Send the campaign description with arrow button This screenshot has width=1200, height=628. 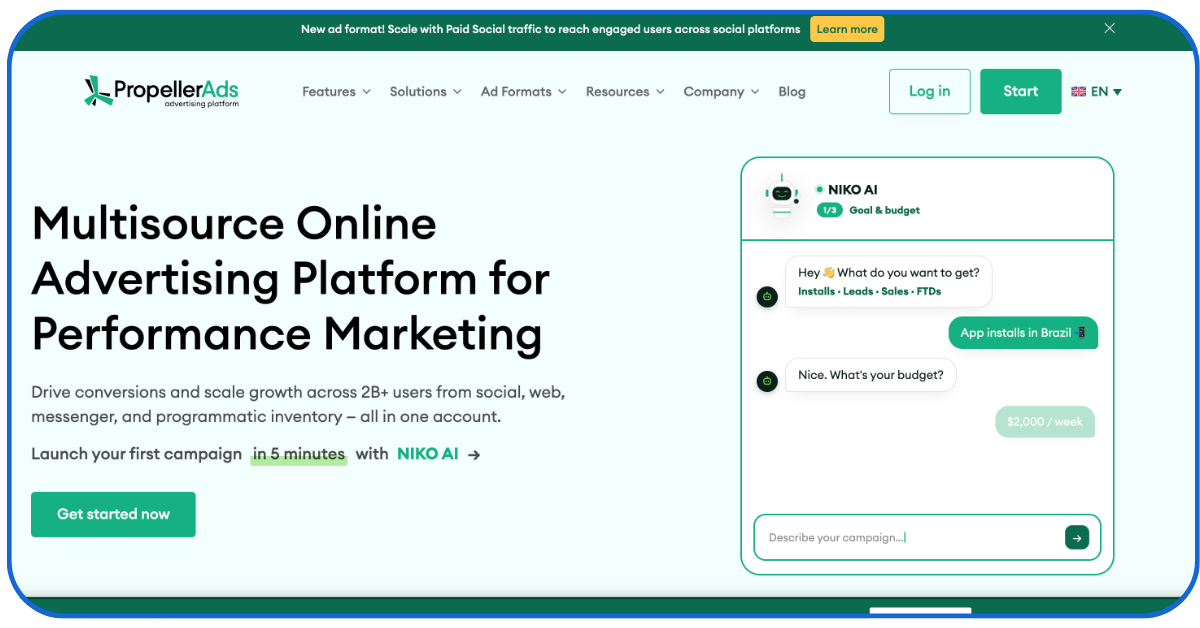pos(1077,538)
